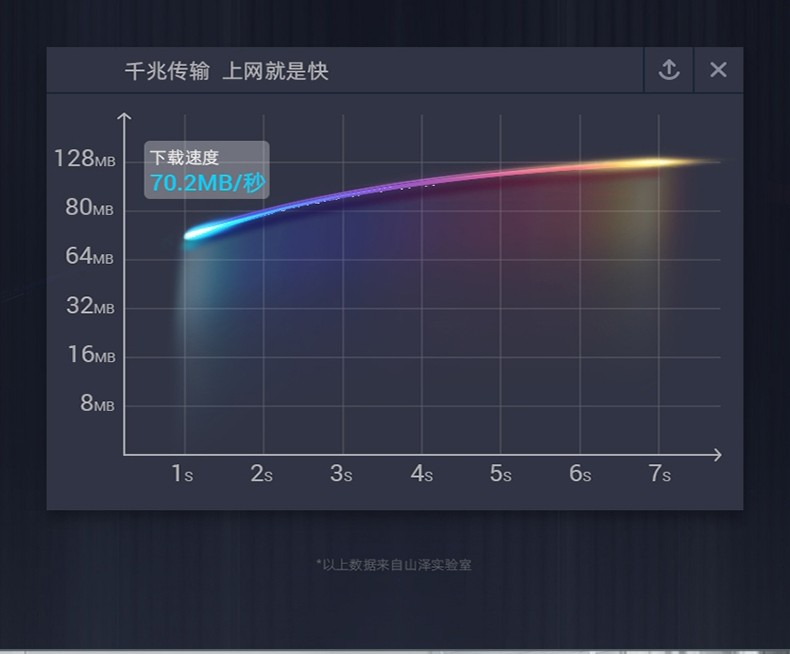Image resolution: width=790 pixels, height=654 pixels.
Task: Click the footnote 以上数据来自山泽实验室
Action: [x=393, y=565]
